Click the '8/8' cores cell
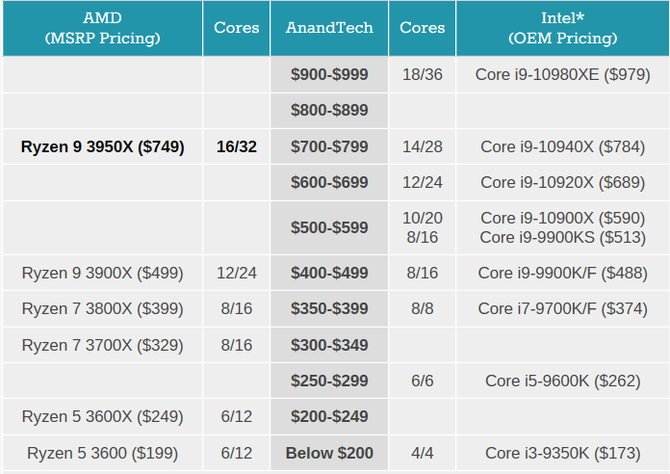 (x=422, y=309)
